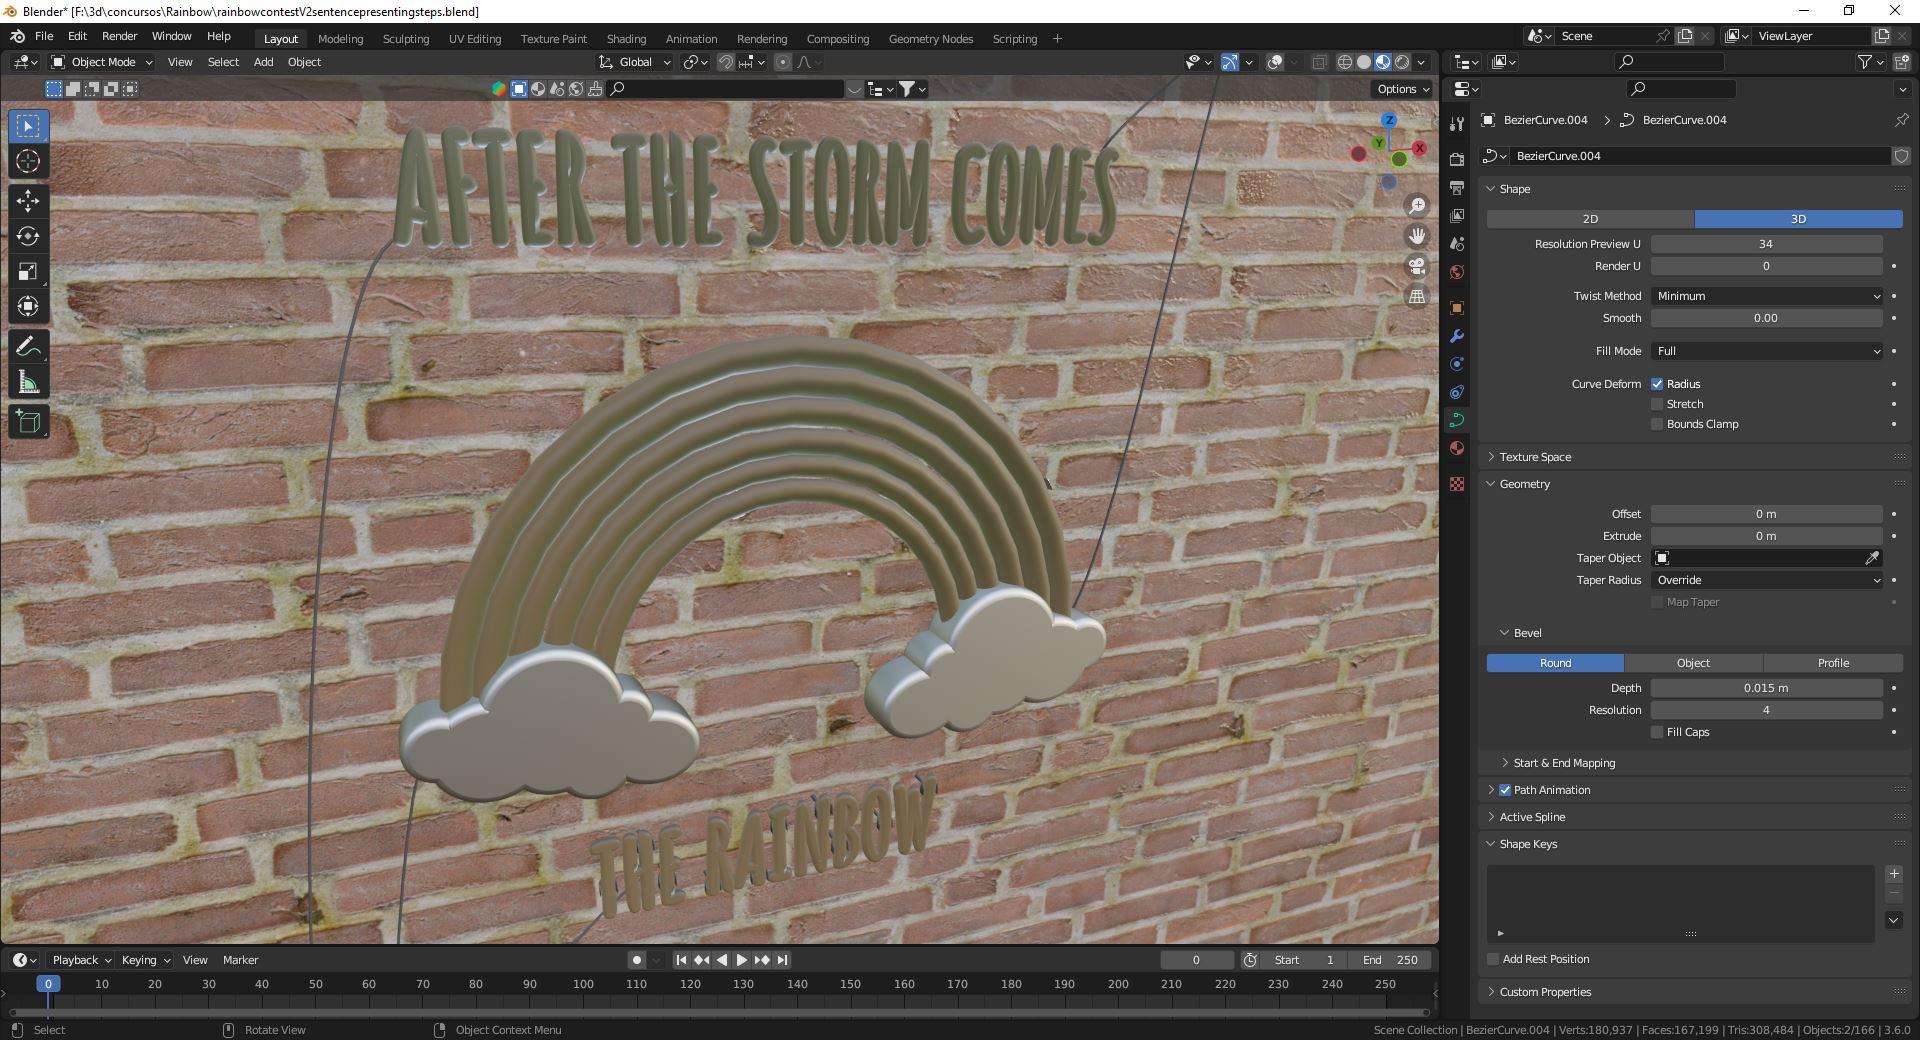The height and width of the screenshot is (1040, 1920).
Task: Select the Cursor tool in toolbar
Action: tap(28, 161)
